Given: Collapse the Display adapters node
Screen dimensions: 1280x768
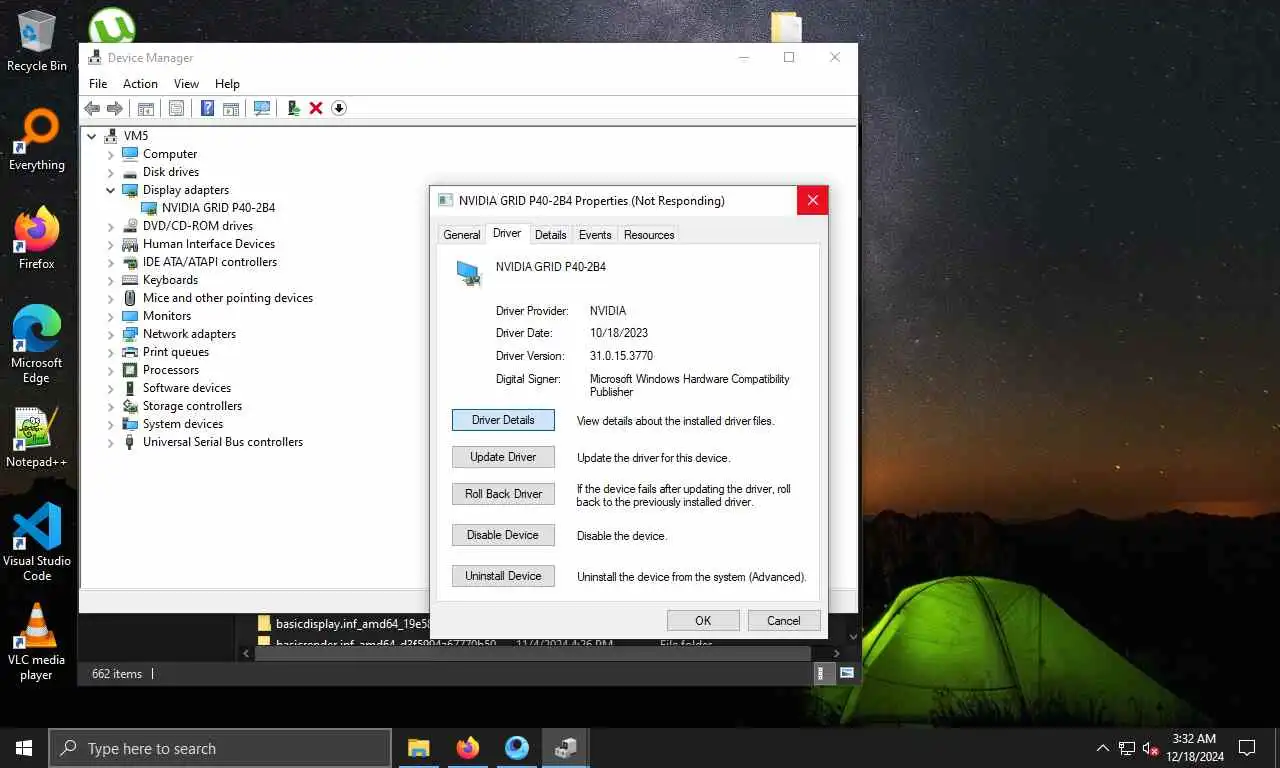Looking at the screenshot, I should pos(111,190).
